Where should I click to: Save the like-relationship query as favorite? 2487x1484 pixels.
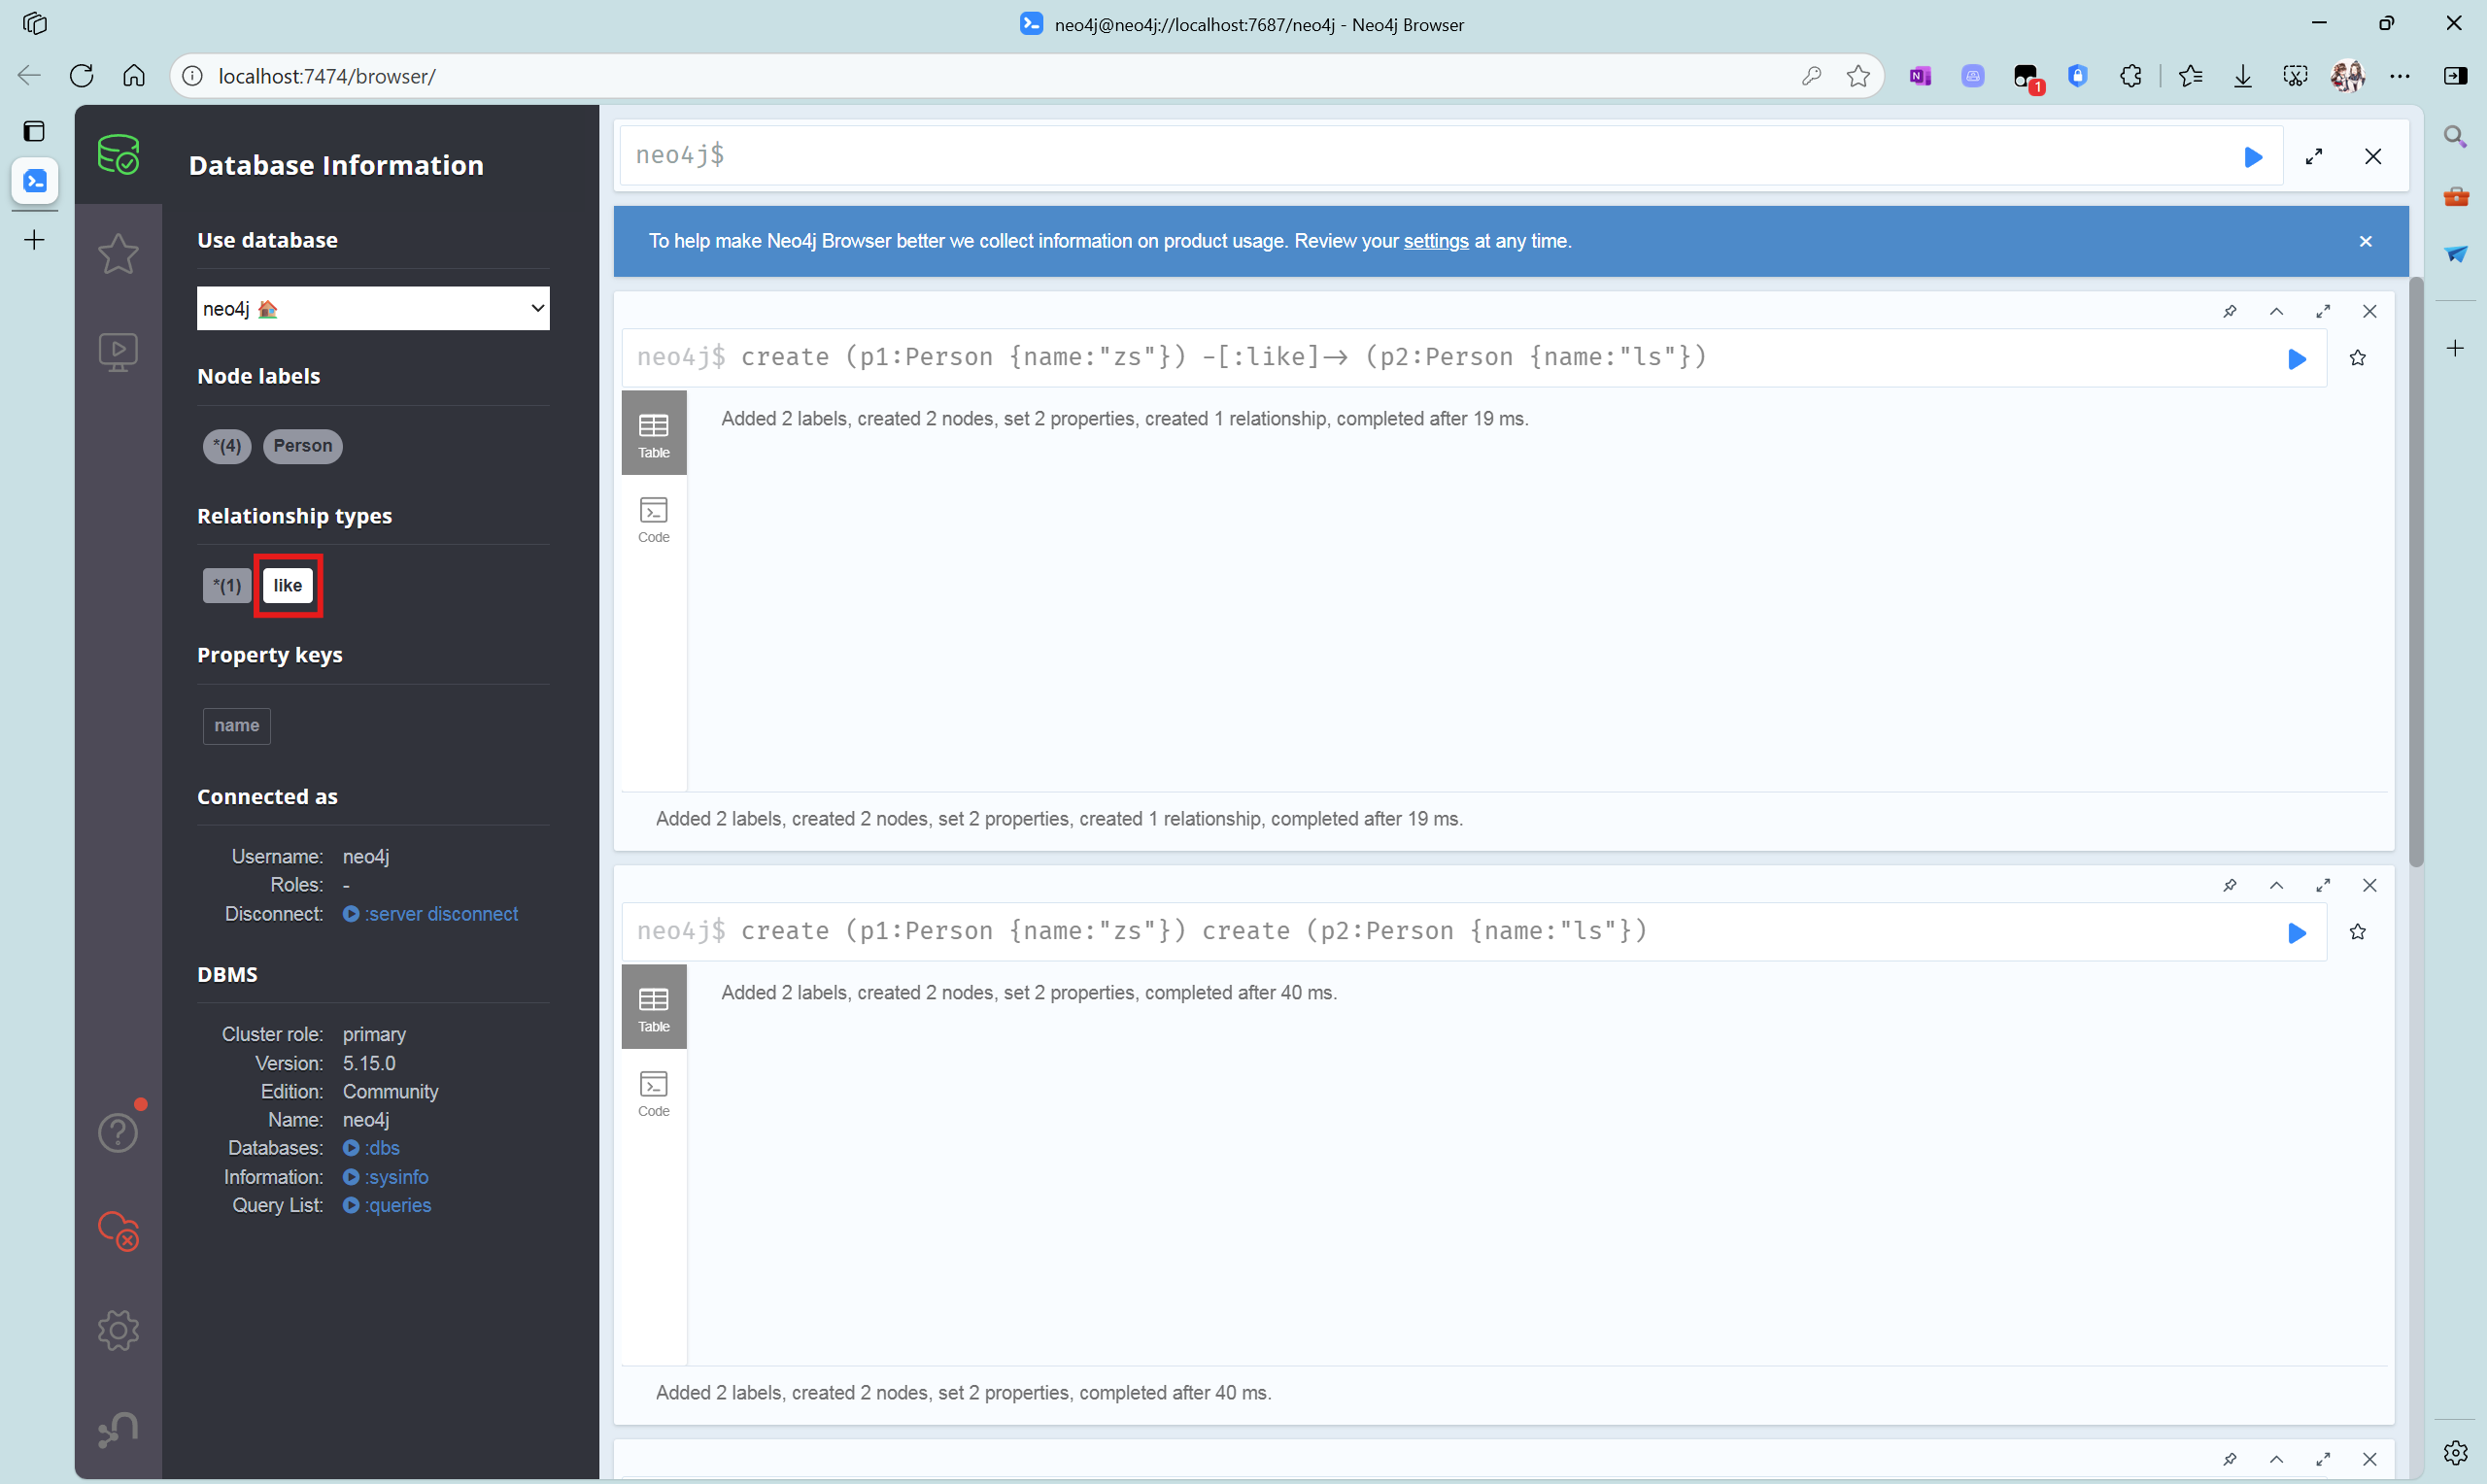pyautogui.click(x=2358, y=359)
